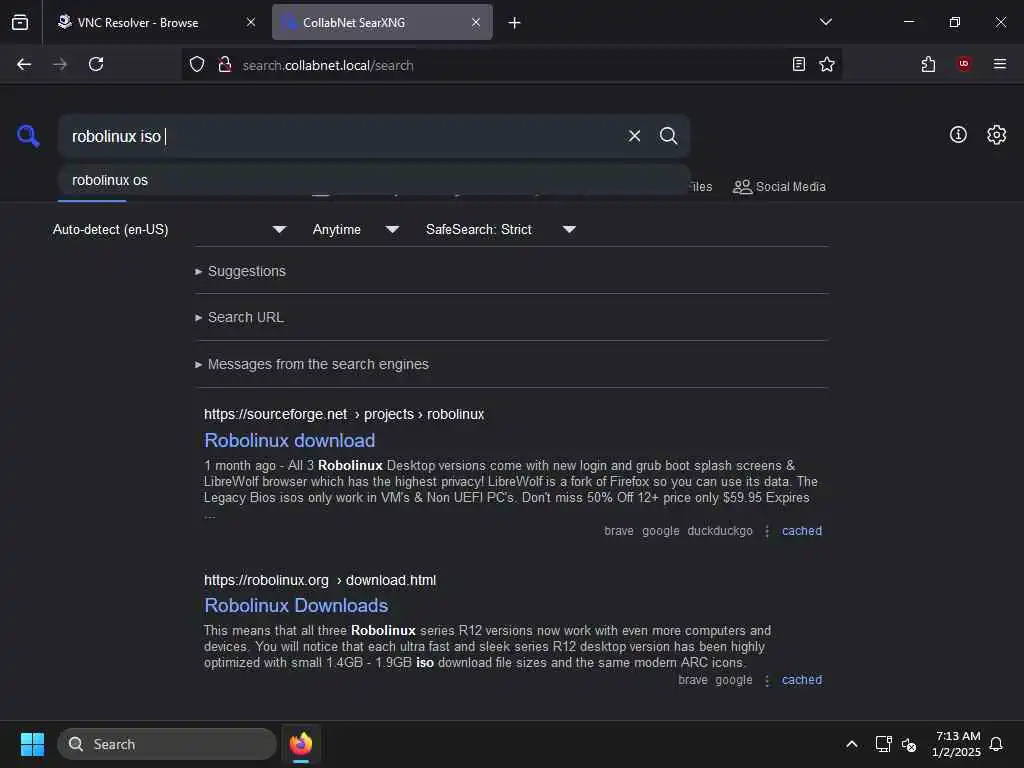The height and width of the screenshot is (768, 1024).
Task: Select the CollabNet SearXNG tab
Action: click(382, 22)
